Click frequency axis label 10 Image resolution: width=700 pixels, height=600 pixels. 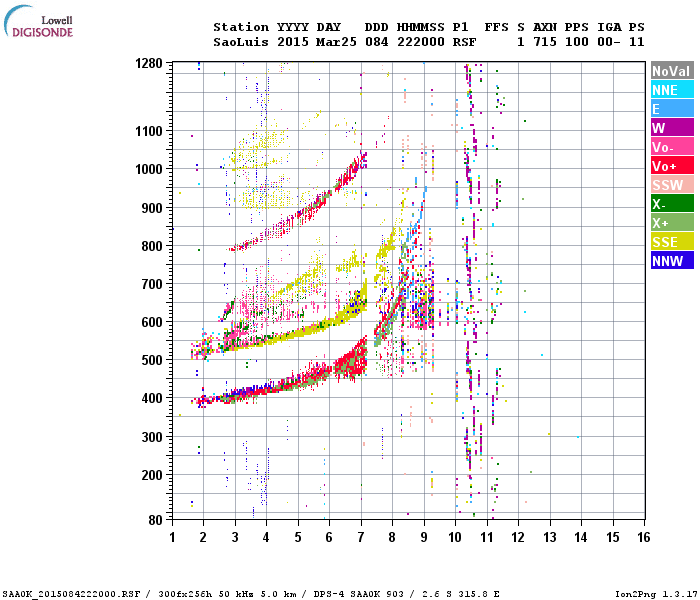tap(455, 537)
